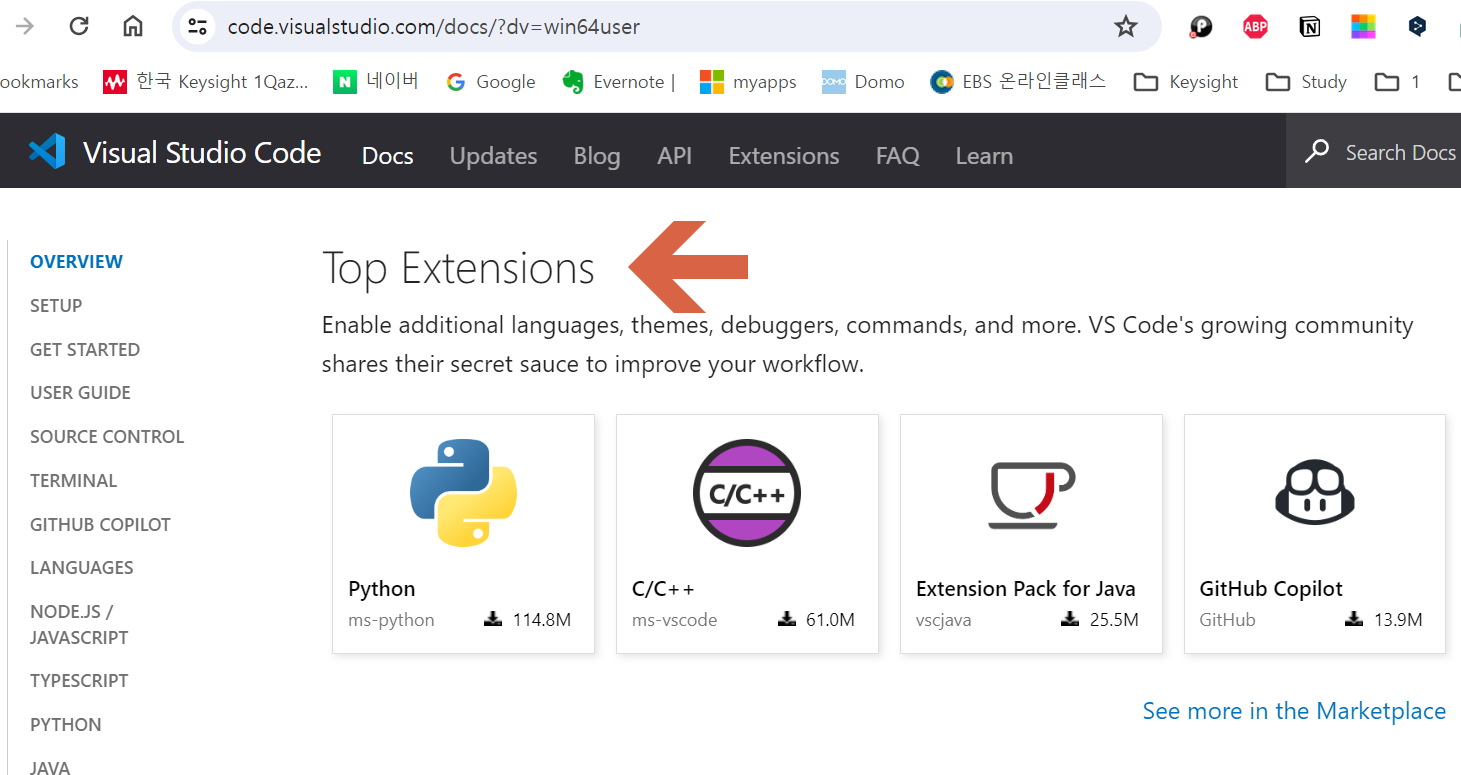The width and height of the screenshot is (1461, 775).
Task: Expand GITHUB COPILOT in the sidebar
Action: [100, 525]
